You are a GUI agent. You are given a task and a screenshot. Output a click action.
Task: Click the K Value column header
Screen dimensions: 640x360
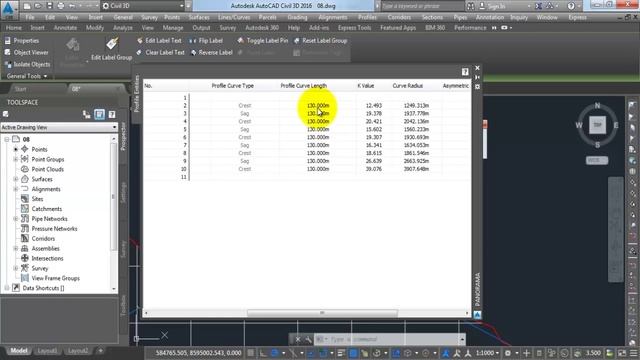tap(365, 86)
